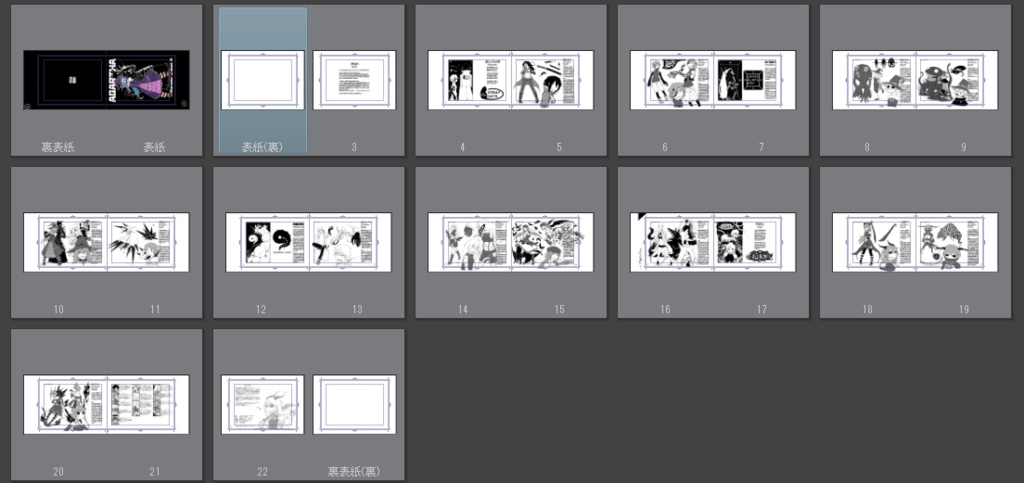The width and height of the screenshot is (1024, 483).
Task: Select page 12 thumbnail
Action: 267,242
